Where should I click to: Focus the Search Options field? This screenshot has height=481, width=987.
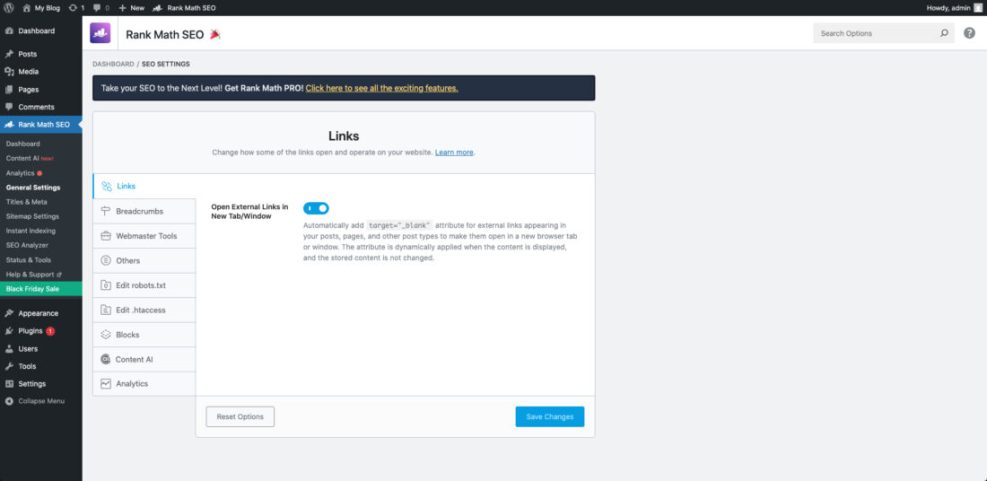click(883, 33)
